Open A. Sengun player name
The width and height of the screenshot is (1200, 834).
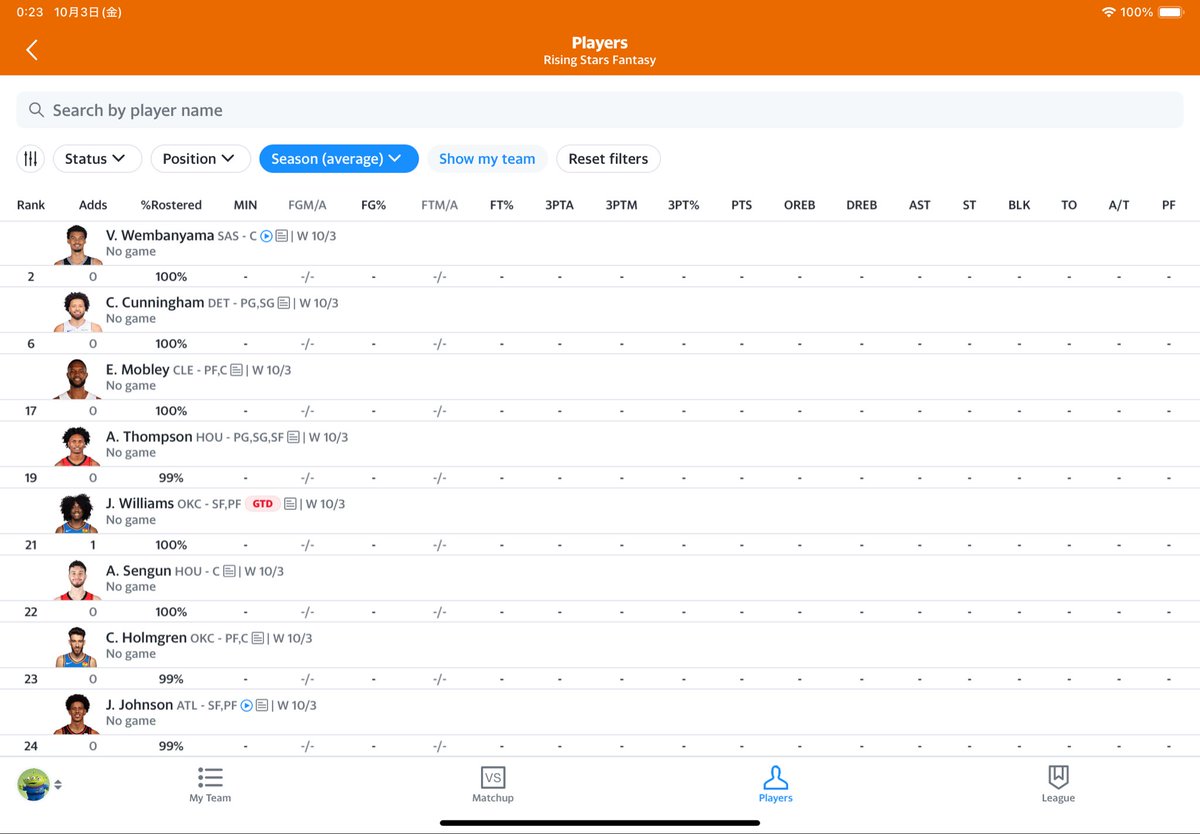click(x=139, y=571)
